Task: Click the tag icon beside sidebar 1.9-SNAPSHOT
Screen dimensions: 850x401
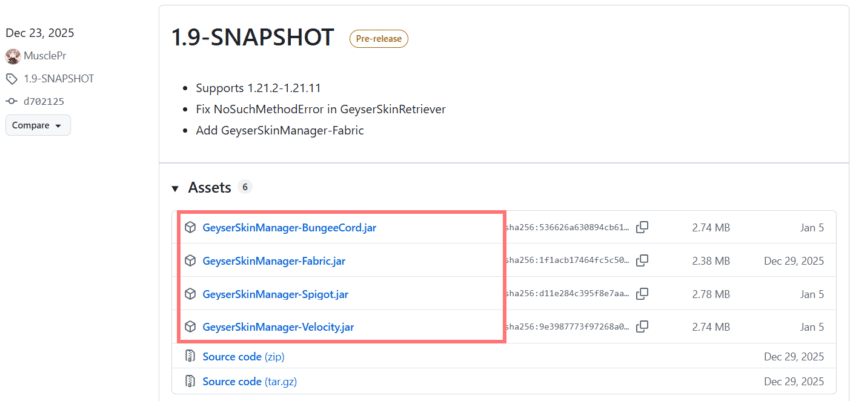Action: pos(12,78)
